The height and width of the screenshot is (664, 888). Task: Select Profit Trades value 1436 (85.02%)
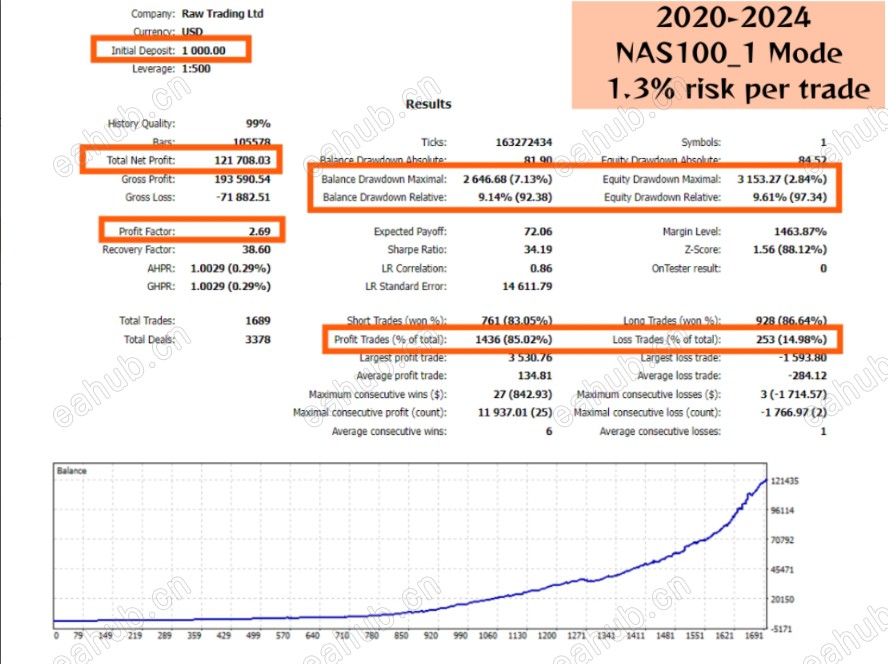coord(514,339)
